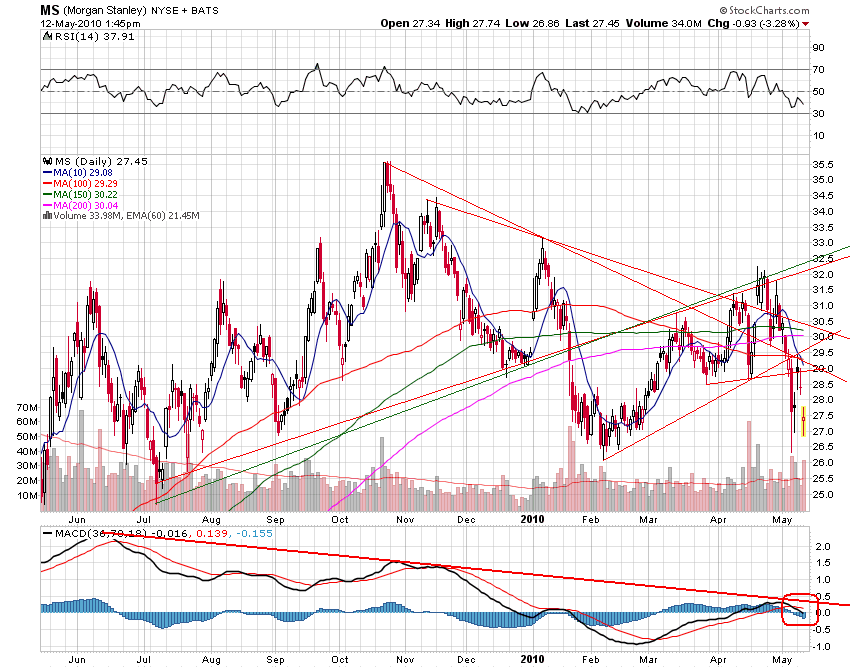Click the MS ticker symbol title

[x=50, y=10]
